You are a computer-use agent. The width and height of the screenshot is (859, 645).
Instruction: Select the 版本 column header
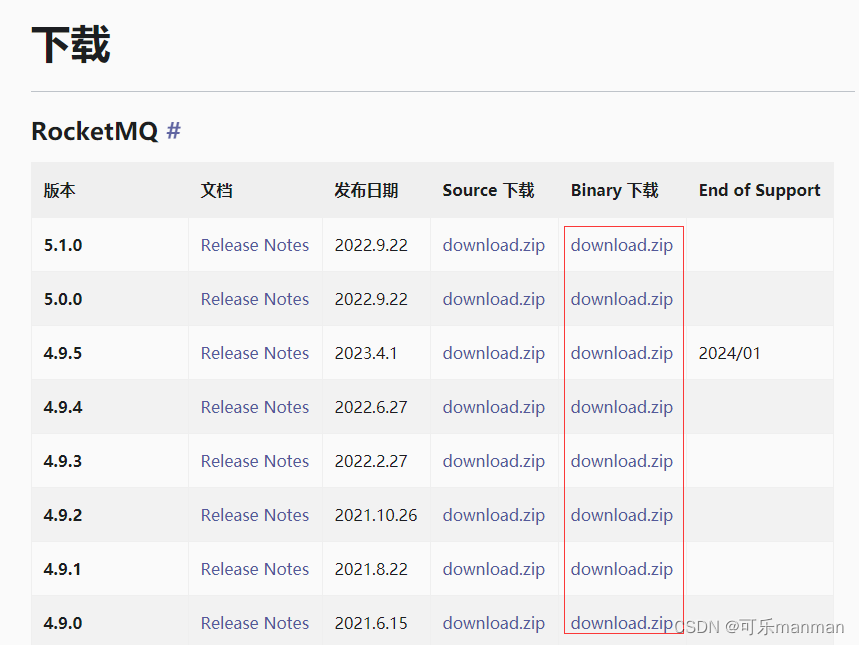(x=59, y=190)
